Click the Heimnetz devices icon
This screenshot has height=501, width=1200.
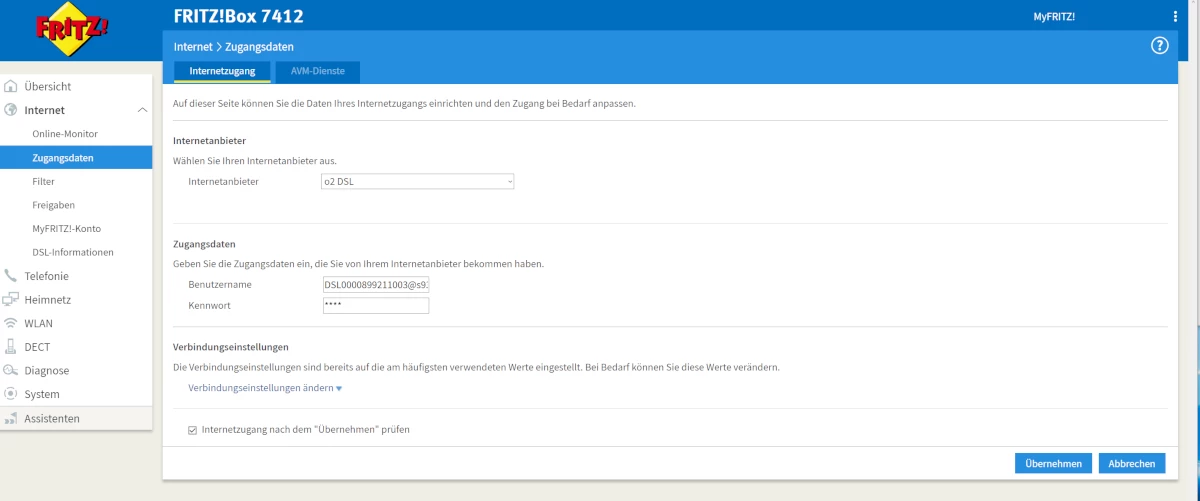click(x=12, y=299)
